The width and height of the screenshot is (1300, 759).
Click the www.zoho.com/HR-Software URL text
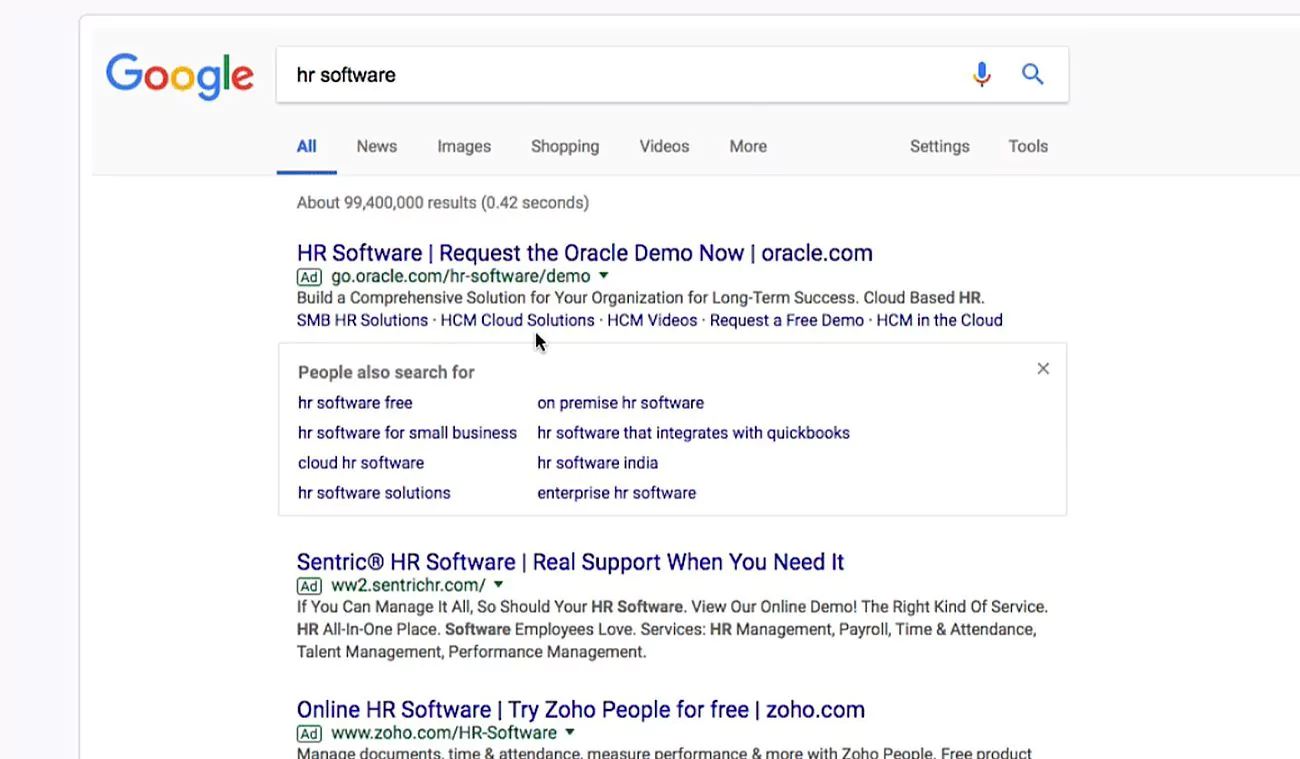pyautogui.click(x=444, y=734)
